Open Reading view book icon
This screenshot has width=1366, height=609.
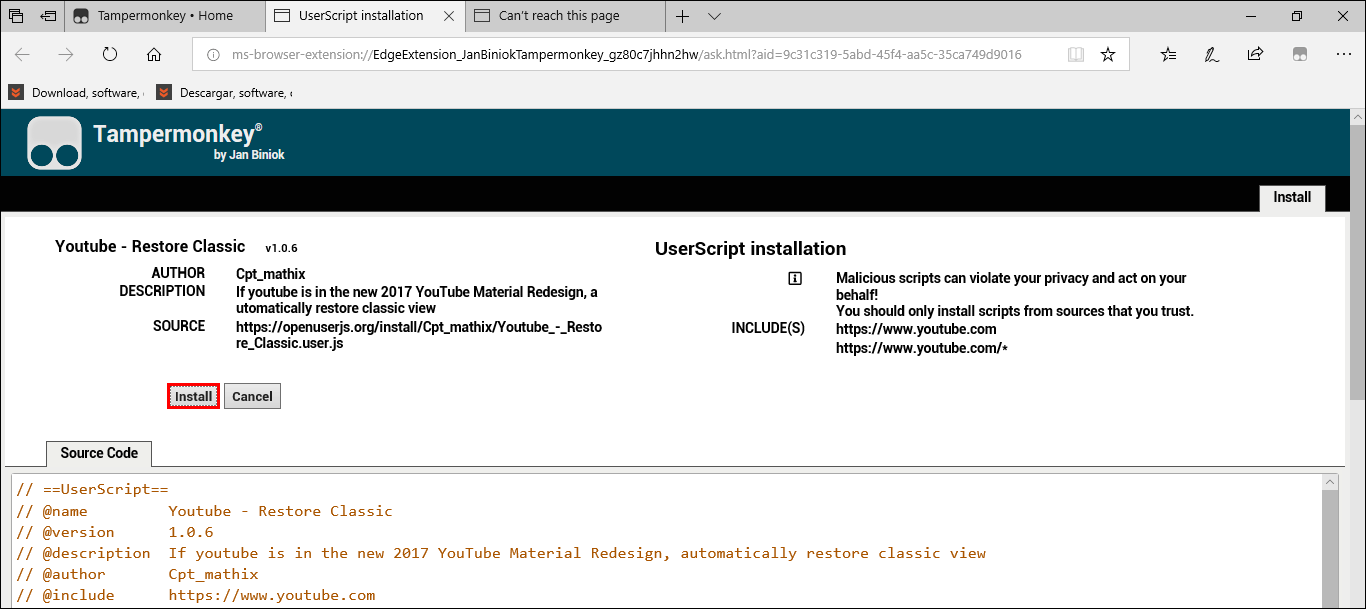pyautogui.click(x=1076, y=55)
